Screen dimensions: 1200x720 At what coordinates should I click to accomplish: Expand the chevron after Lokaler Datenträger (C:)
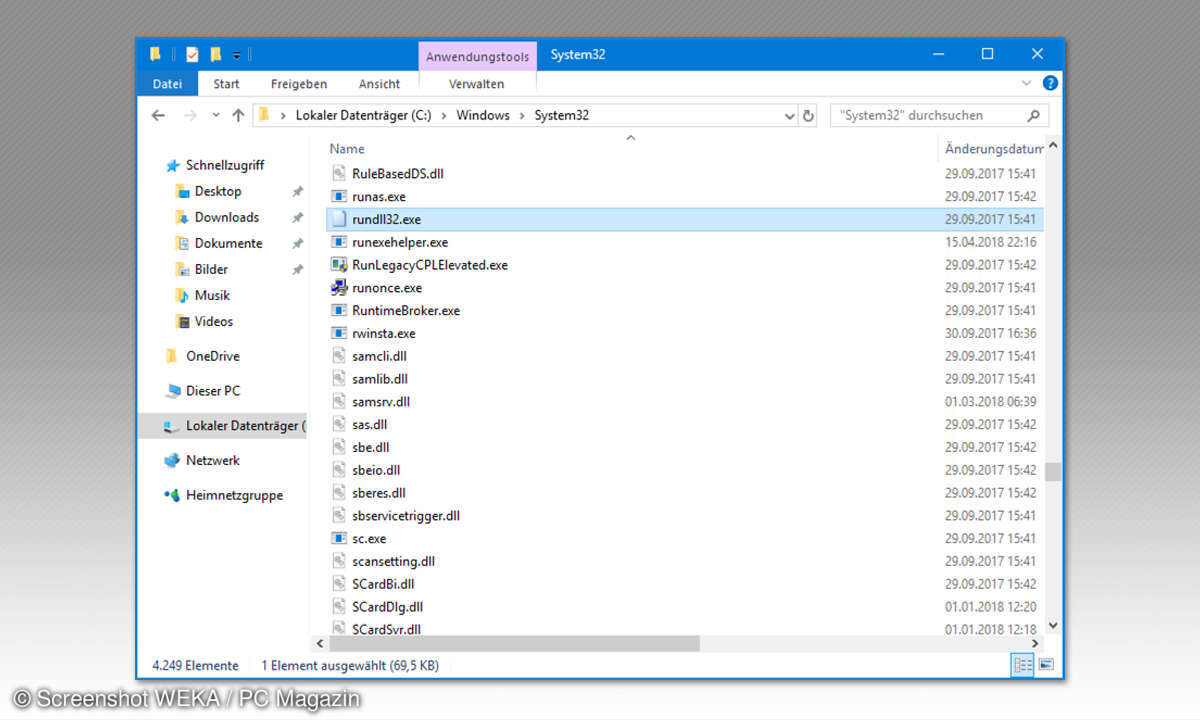point(444,115)
